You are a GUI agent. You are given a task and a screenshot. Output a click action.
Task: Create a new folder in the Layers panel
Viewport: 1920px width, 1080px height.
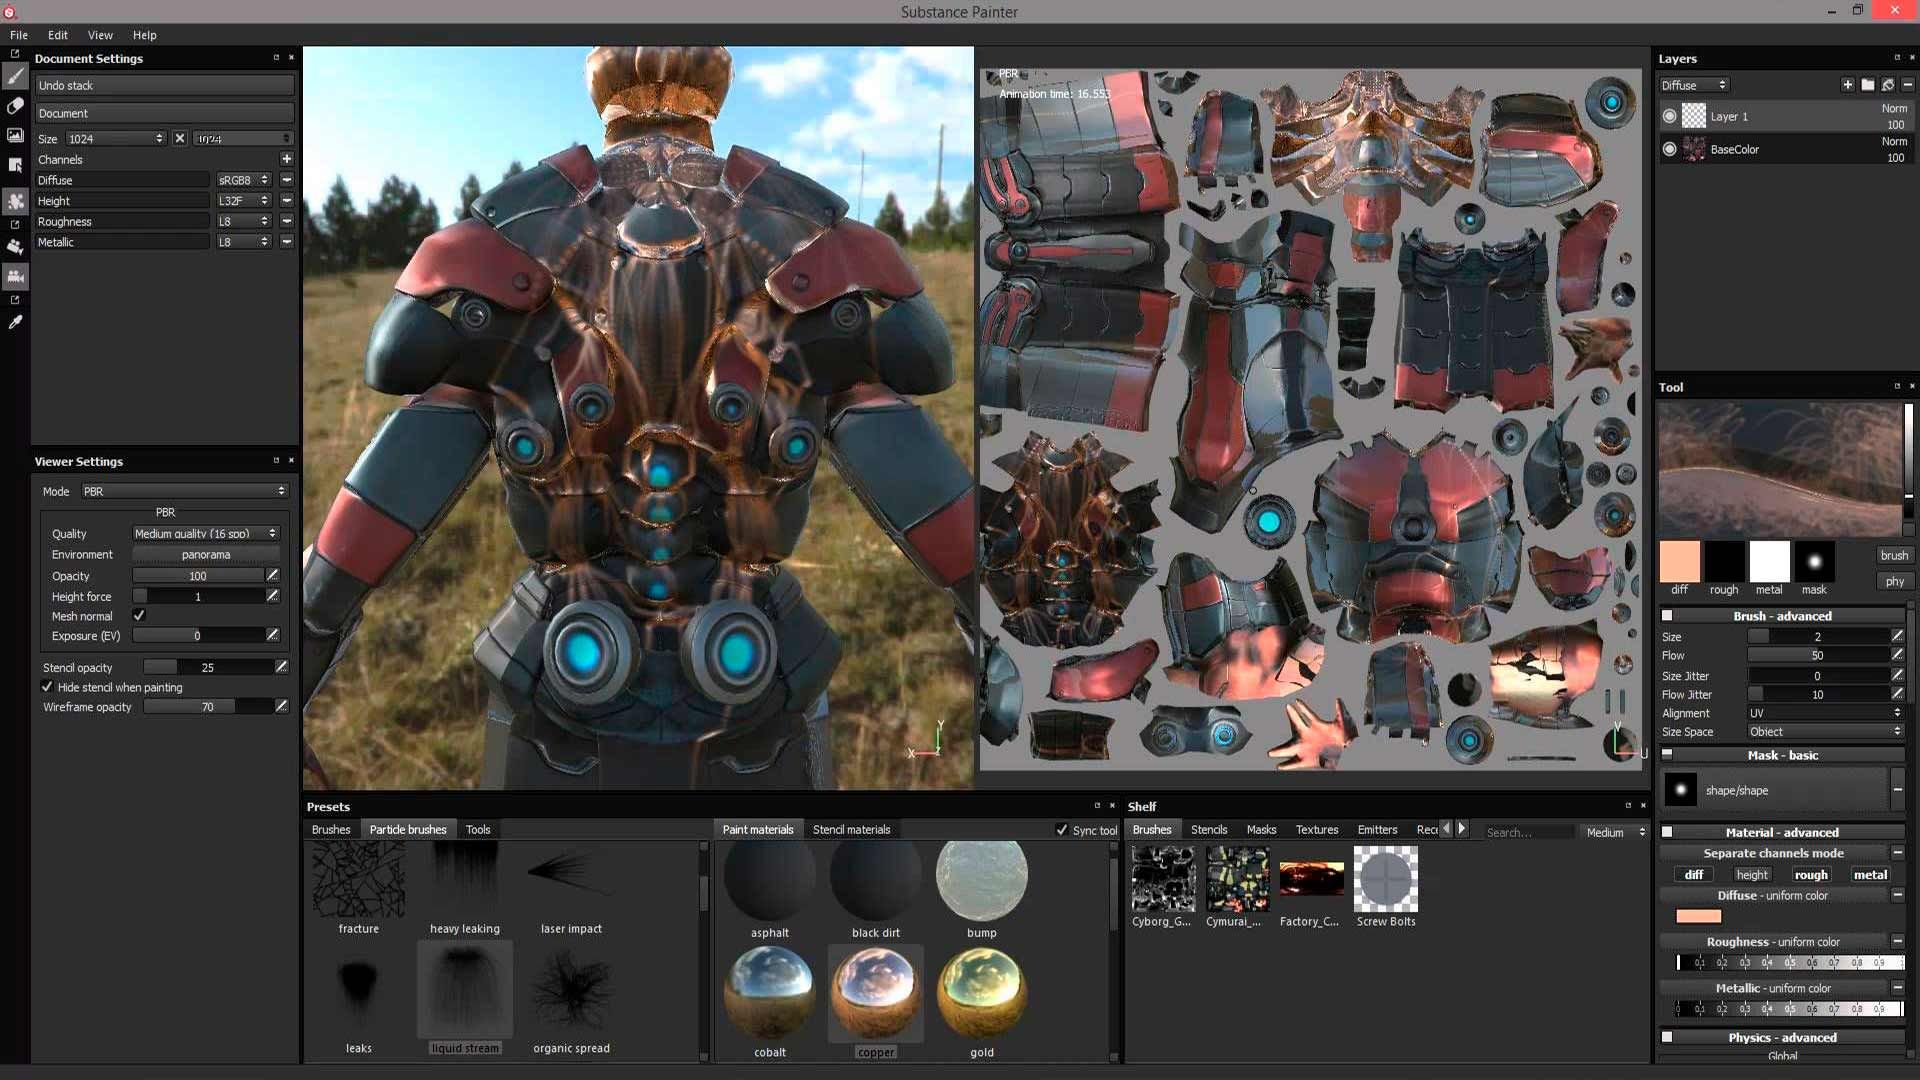pyautogui.click(x=1867, y=85)
